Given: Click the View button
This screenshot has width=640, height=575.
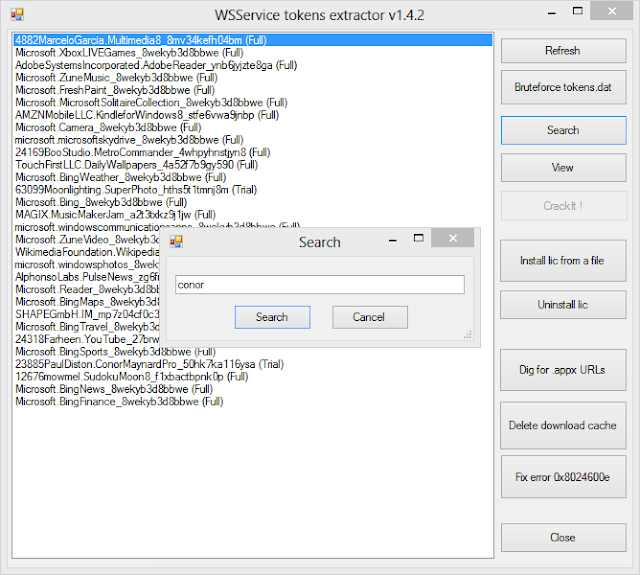Looking at the screenshot, I should click(x=564, y=168).
